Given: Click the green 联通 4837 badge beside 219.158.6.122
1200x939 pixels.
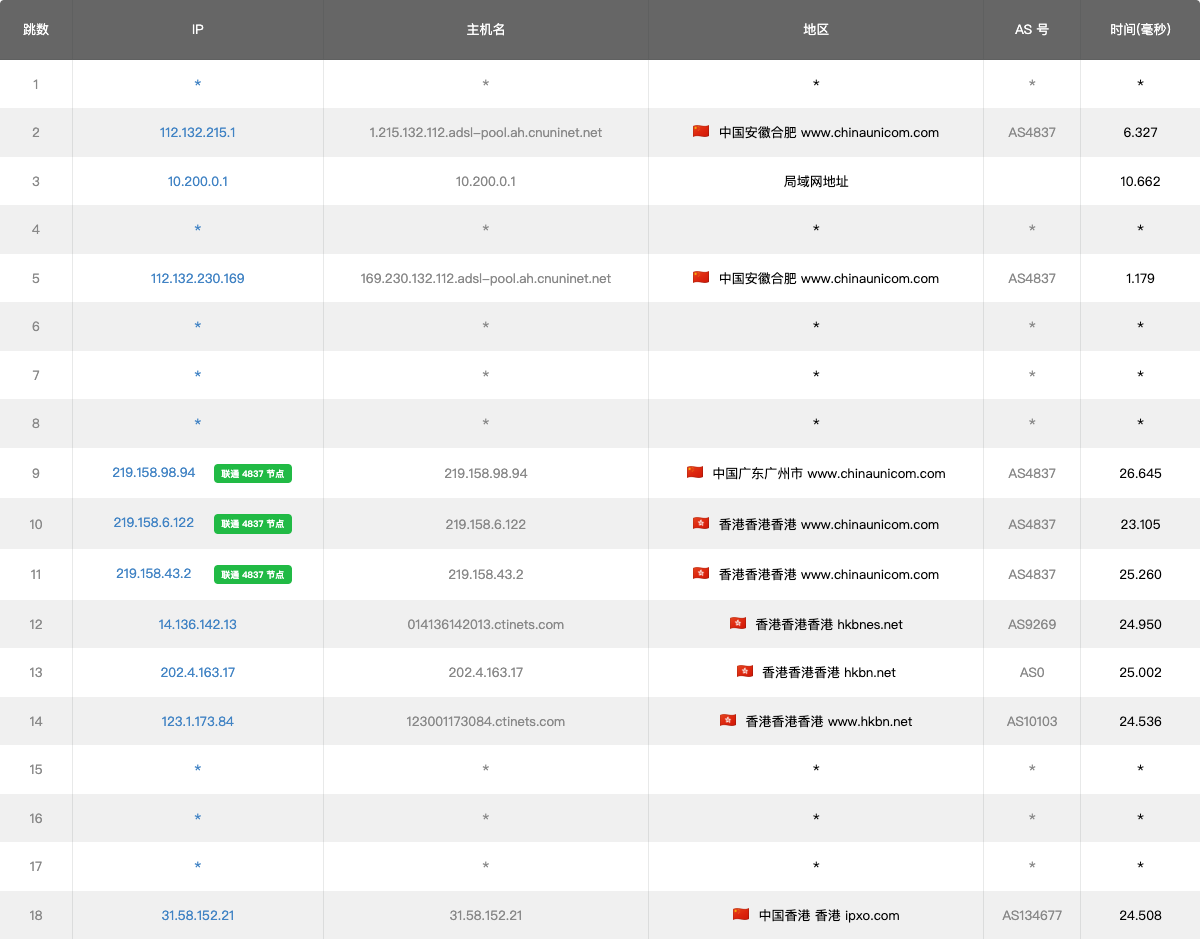Looking at the screenshot, I should pyautogui.click(x=253, y=524).
